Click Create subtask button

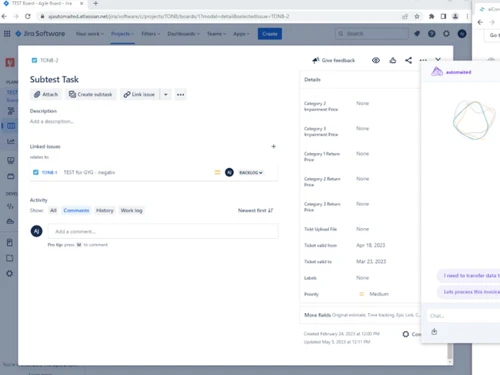click(91, 94)
